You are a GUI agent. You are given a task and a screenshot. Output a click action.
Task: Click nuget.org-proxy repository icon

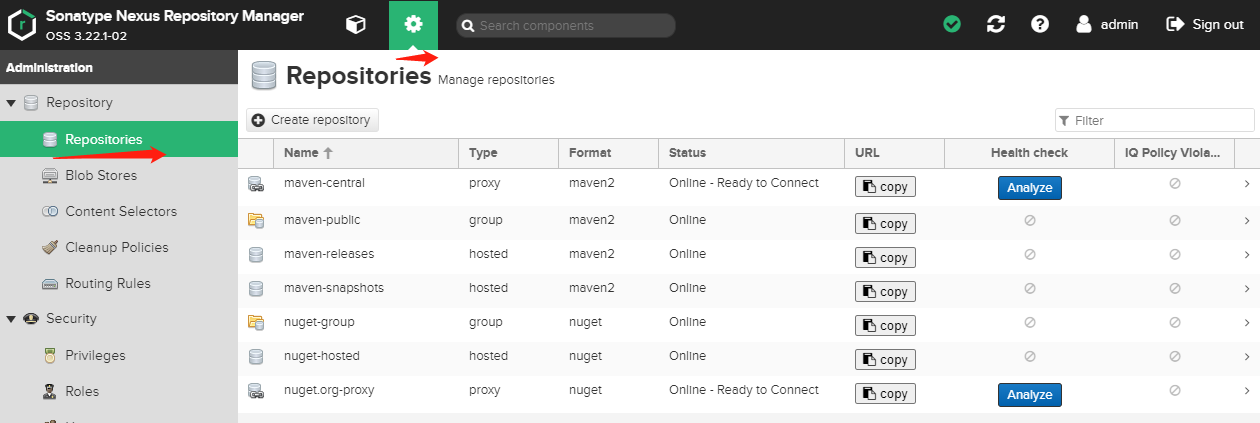(x=255, y=391)
